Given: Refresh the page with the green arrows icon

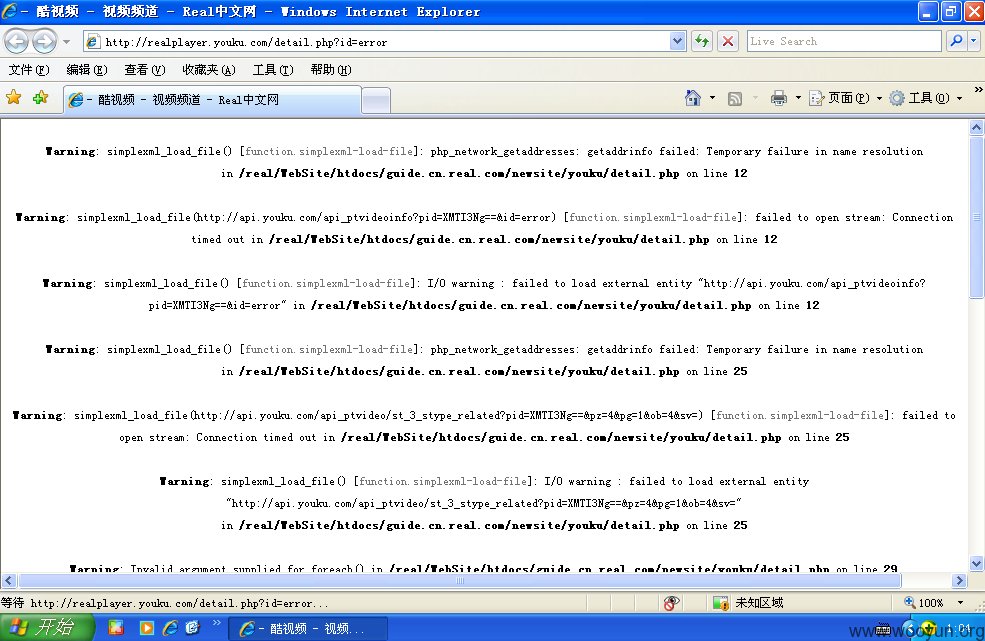Looking at the screenshot, I should (x=702, y=41).
